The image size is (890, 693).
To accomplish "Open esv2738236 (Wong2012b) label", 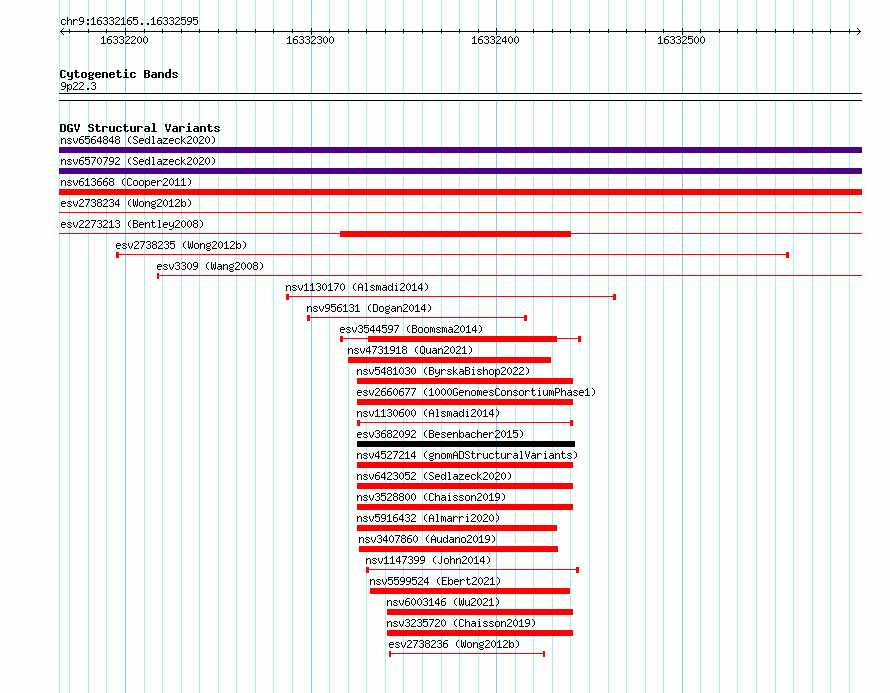I will pyautogui.click(x=454, y=644).
